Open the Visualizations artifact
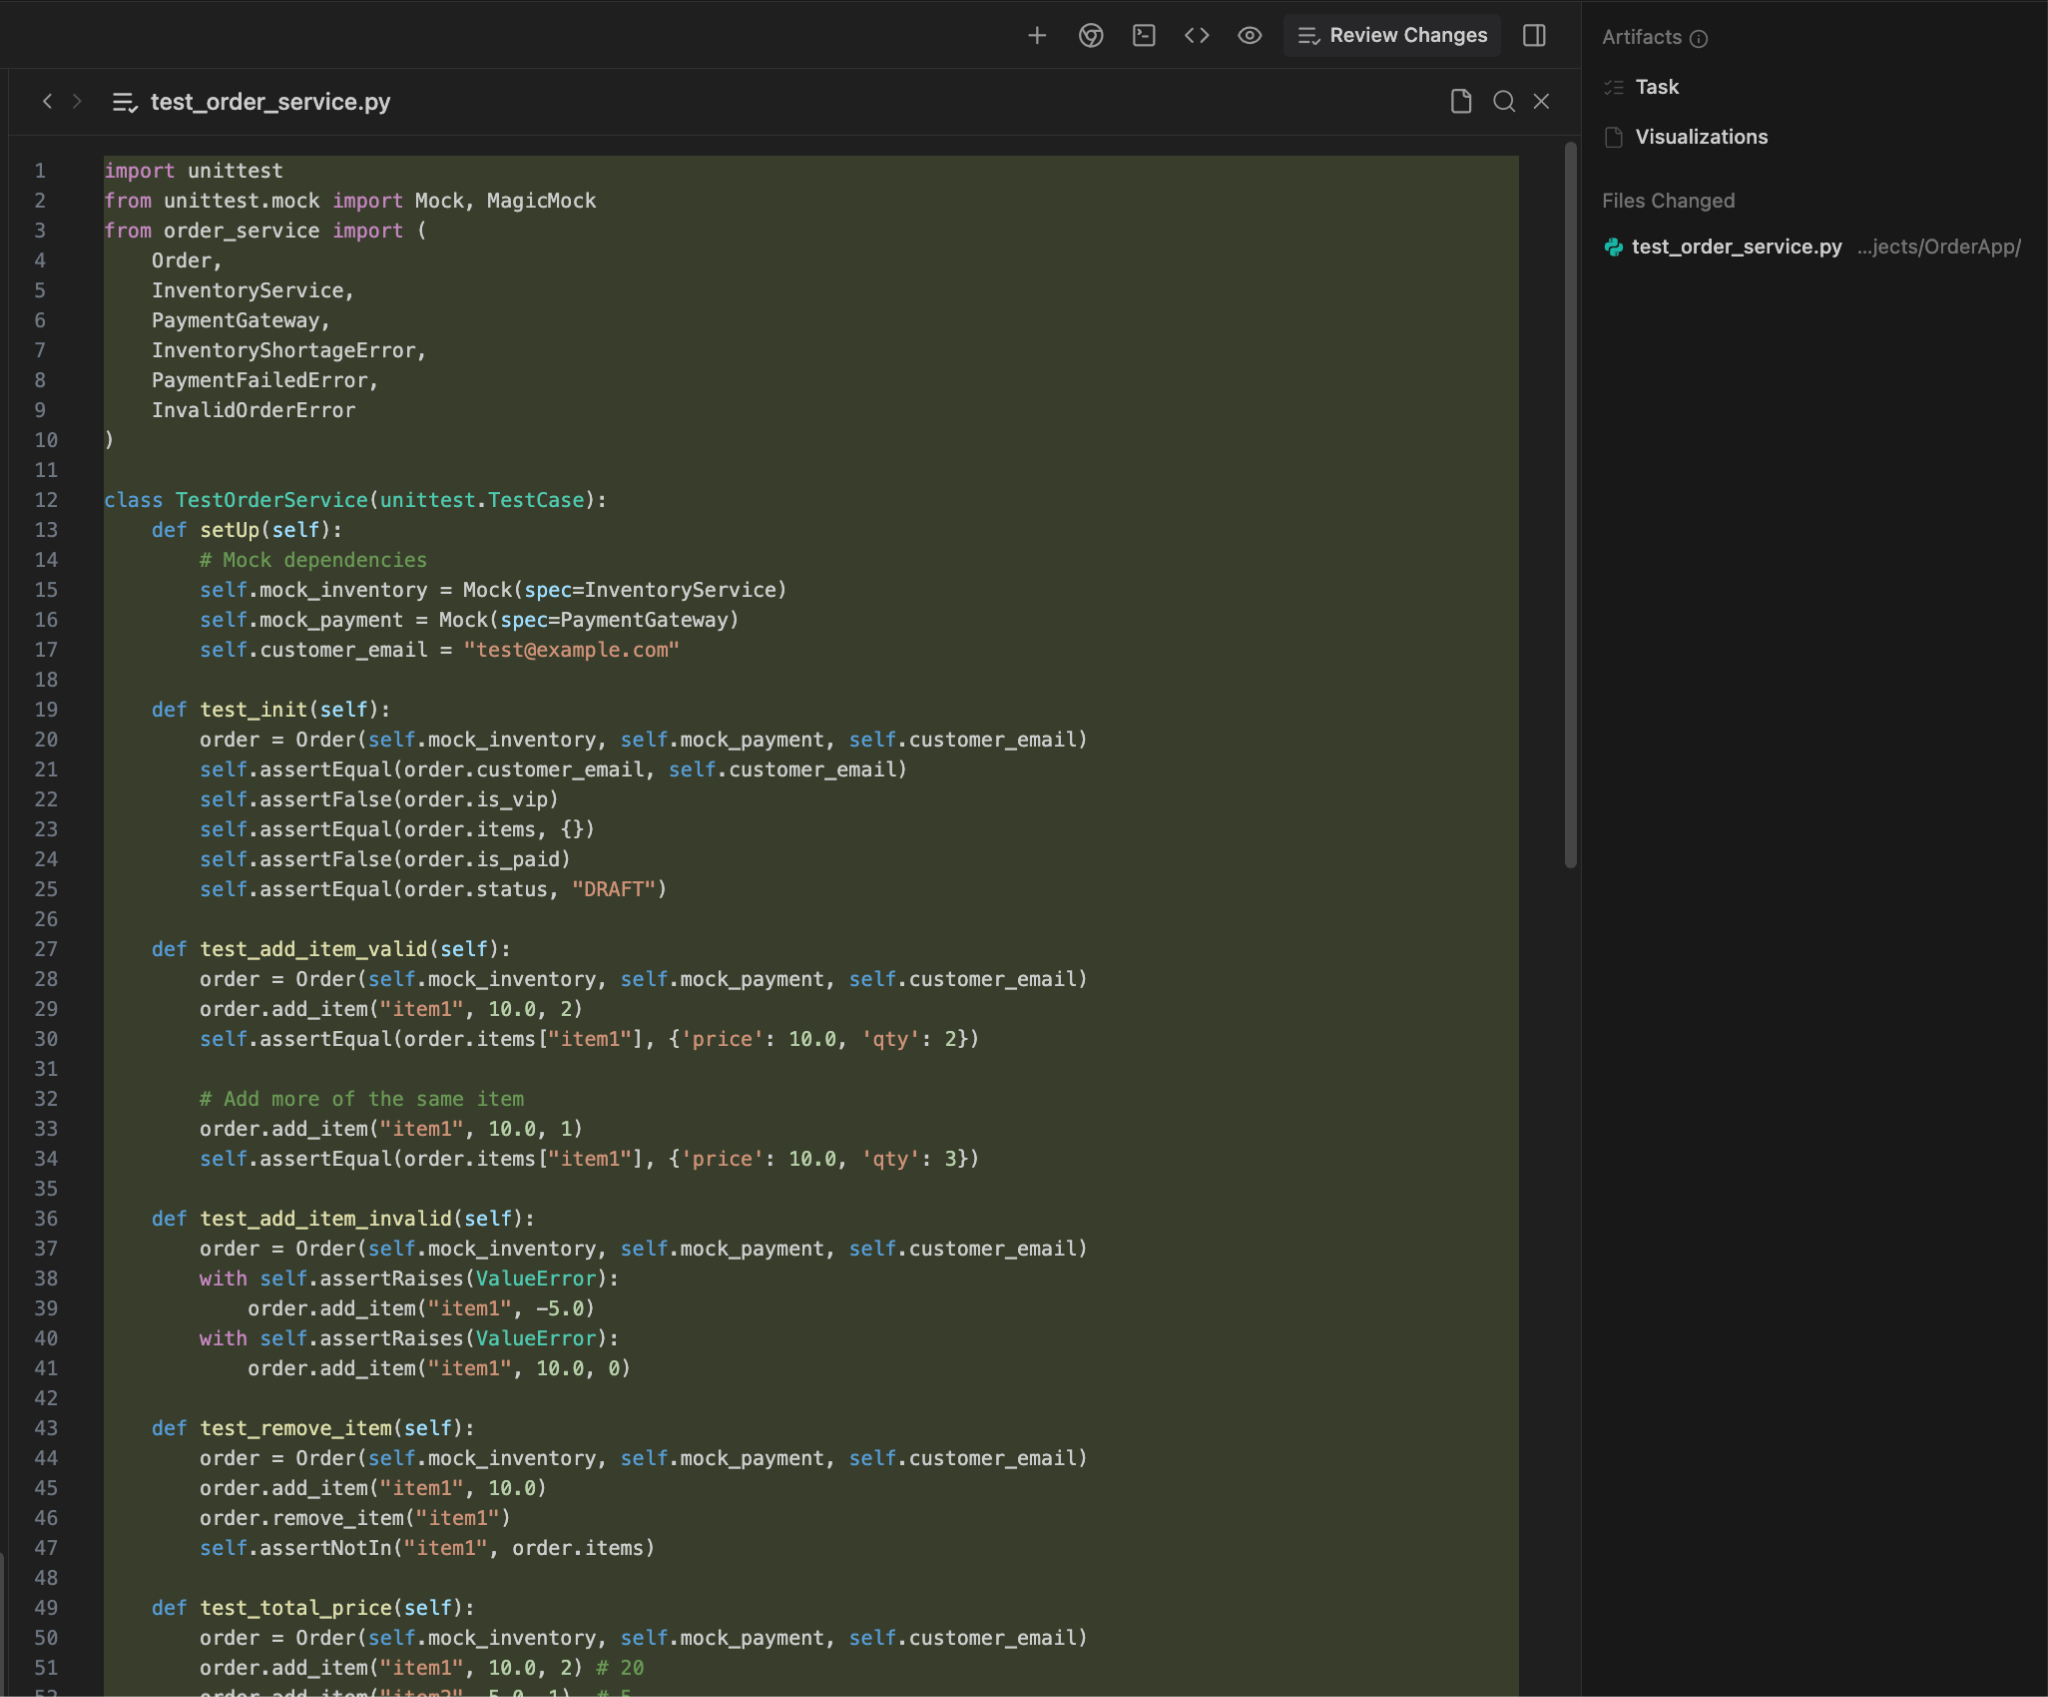Image resolution: width=2048 pixels, height=1697 pixels. pos(1701,137)
